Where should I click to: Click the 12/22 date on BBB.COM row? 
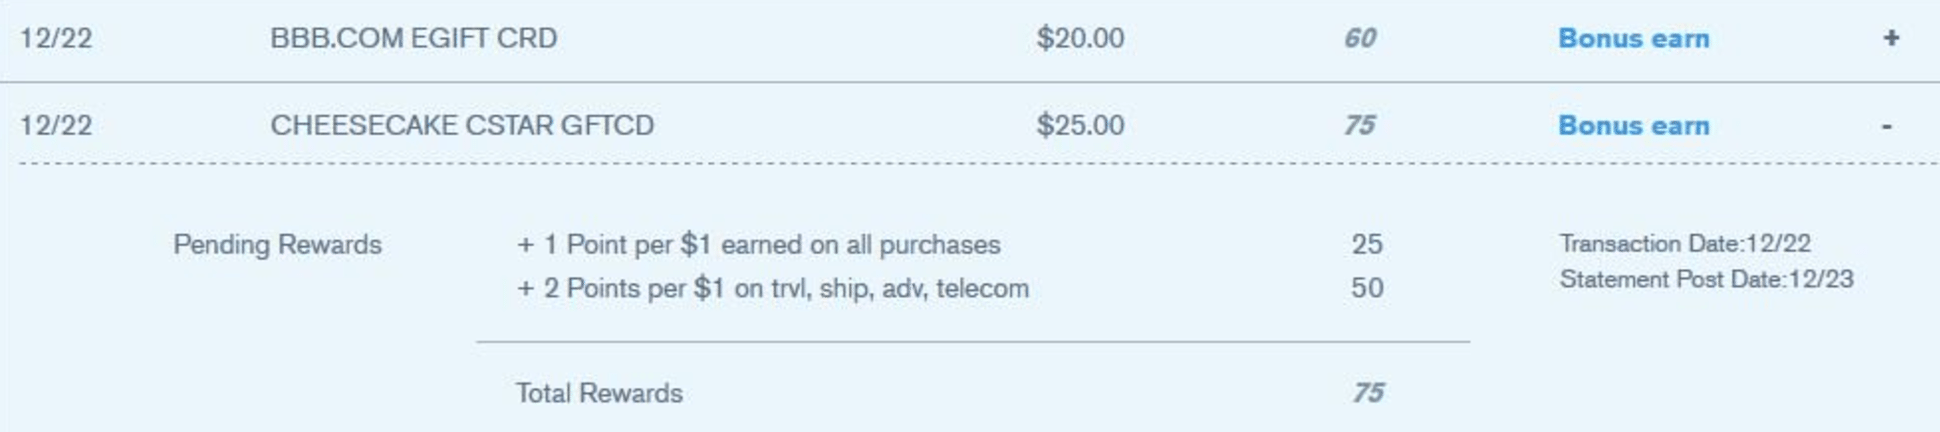56,38
